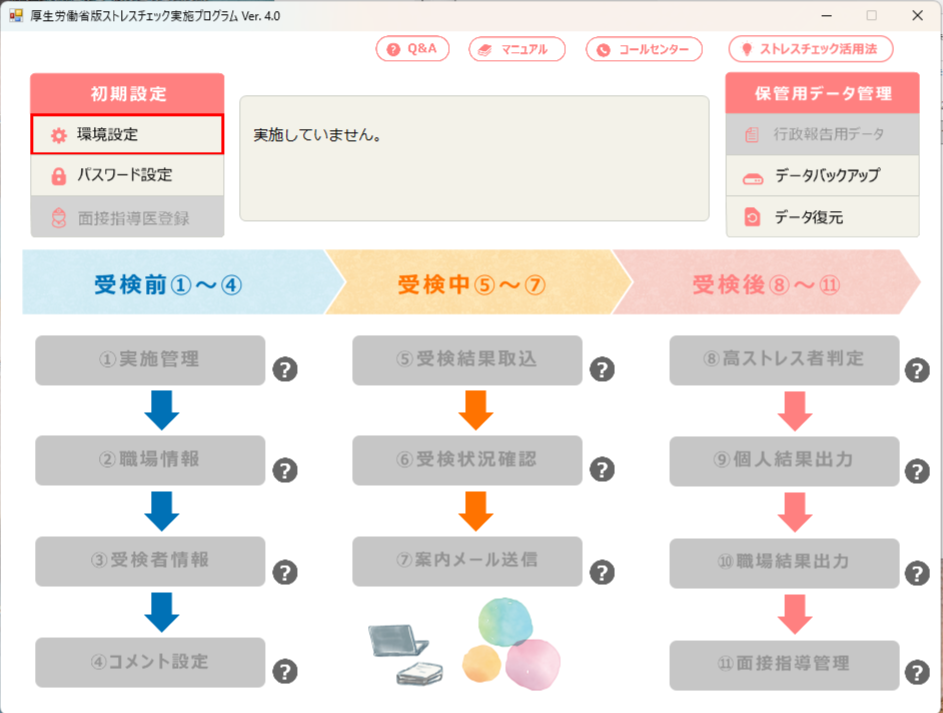
Task: Click help icon beside ①実施管理
Action: click(x=285, y=370)
